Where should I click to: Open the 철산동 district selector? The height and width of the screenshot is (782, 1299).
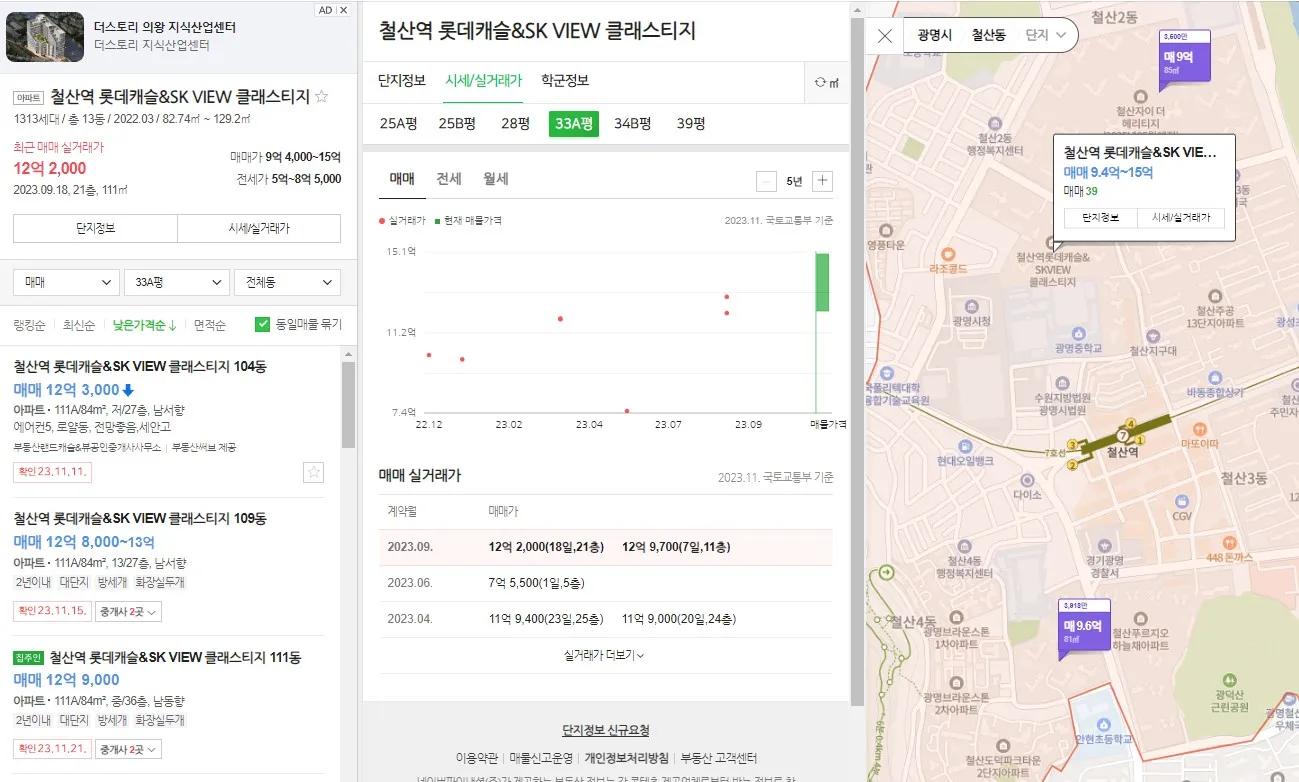989,36
